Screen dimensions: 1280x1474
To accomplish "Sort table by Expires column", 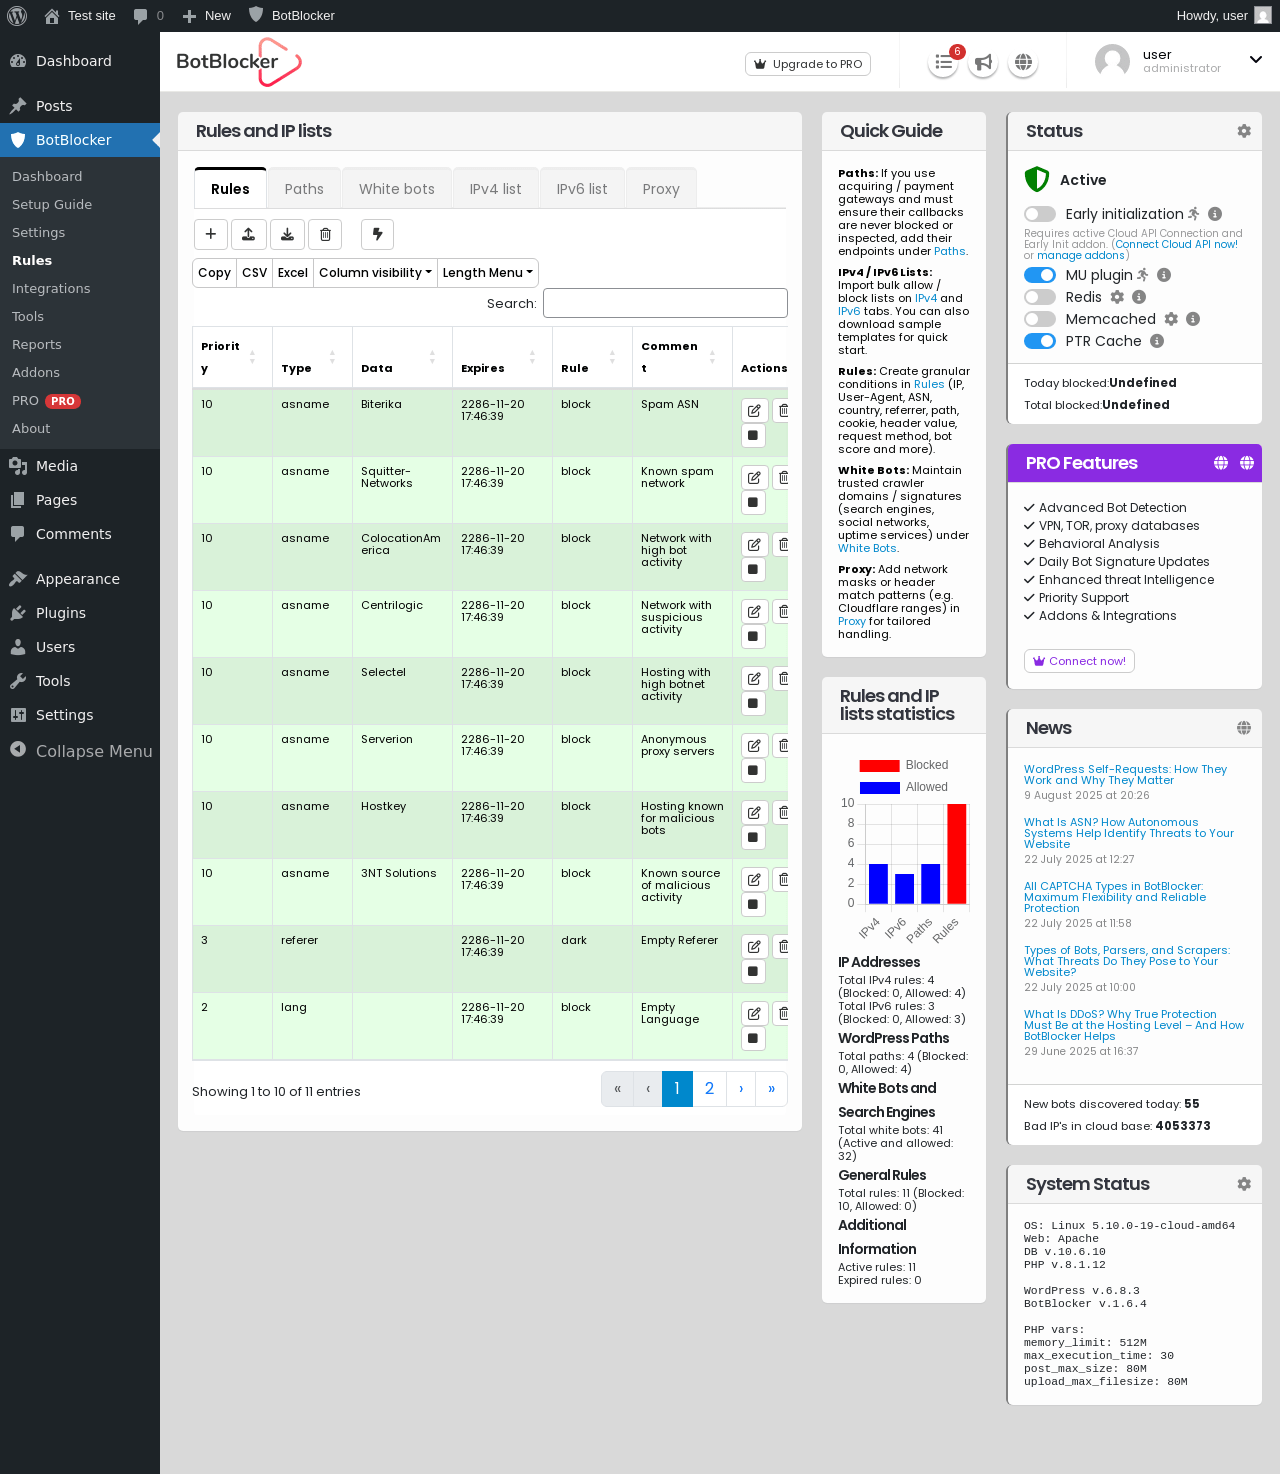I will (502, 357).
